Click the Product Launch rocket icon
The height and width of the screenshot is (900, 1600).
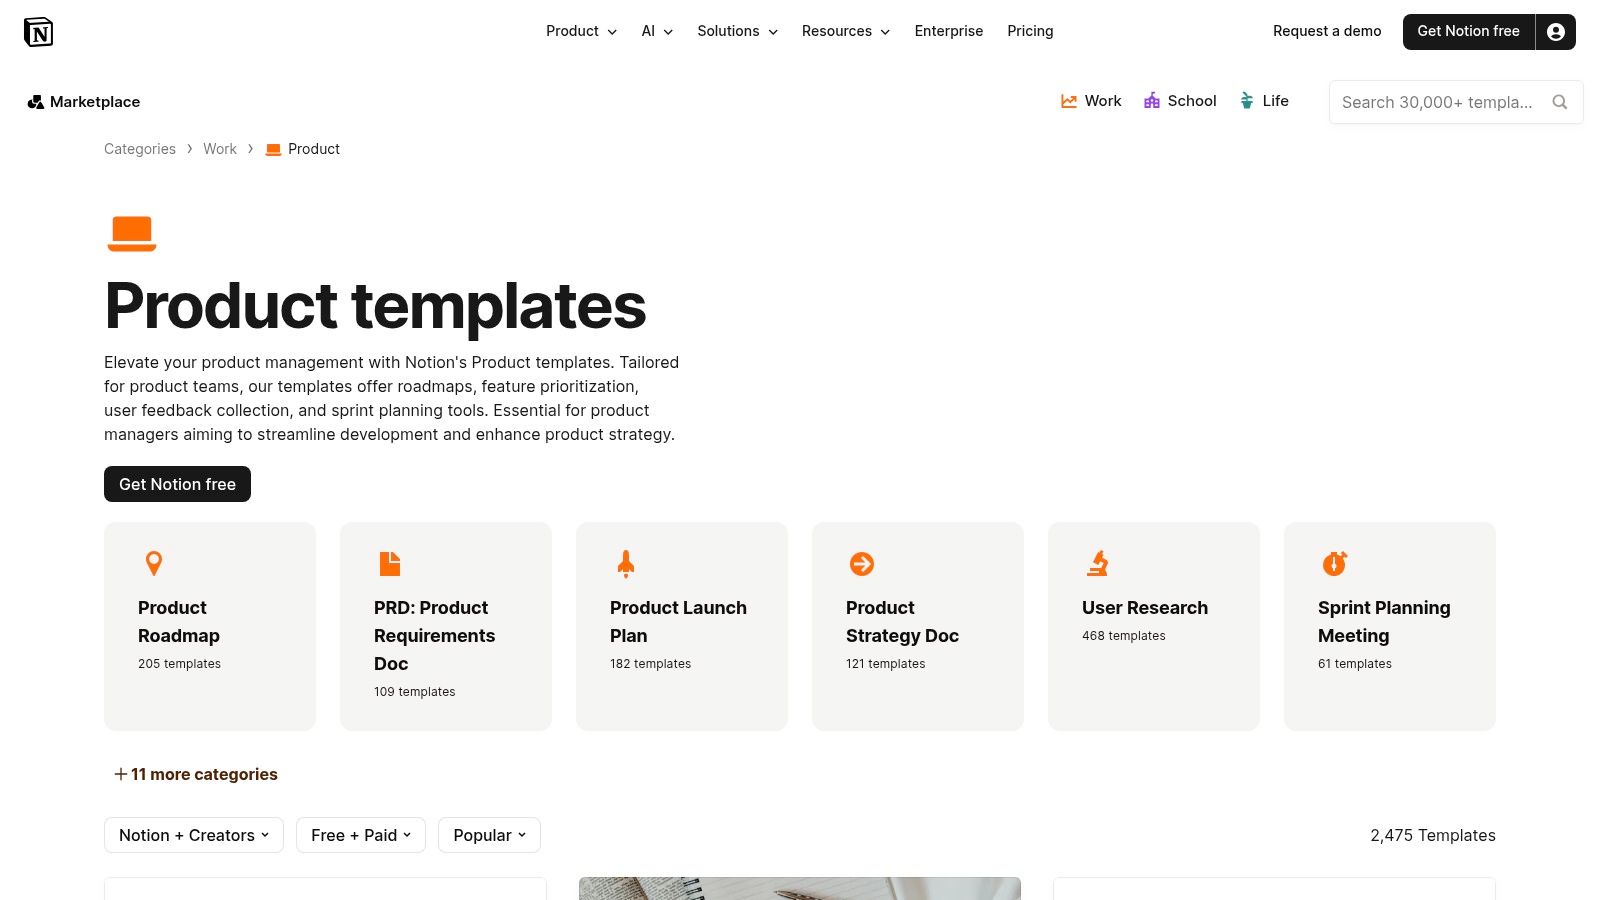coord(626,564)
